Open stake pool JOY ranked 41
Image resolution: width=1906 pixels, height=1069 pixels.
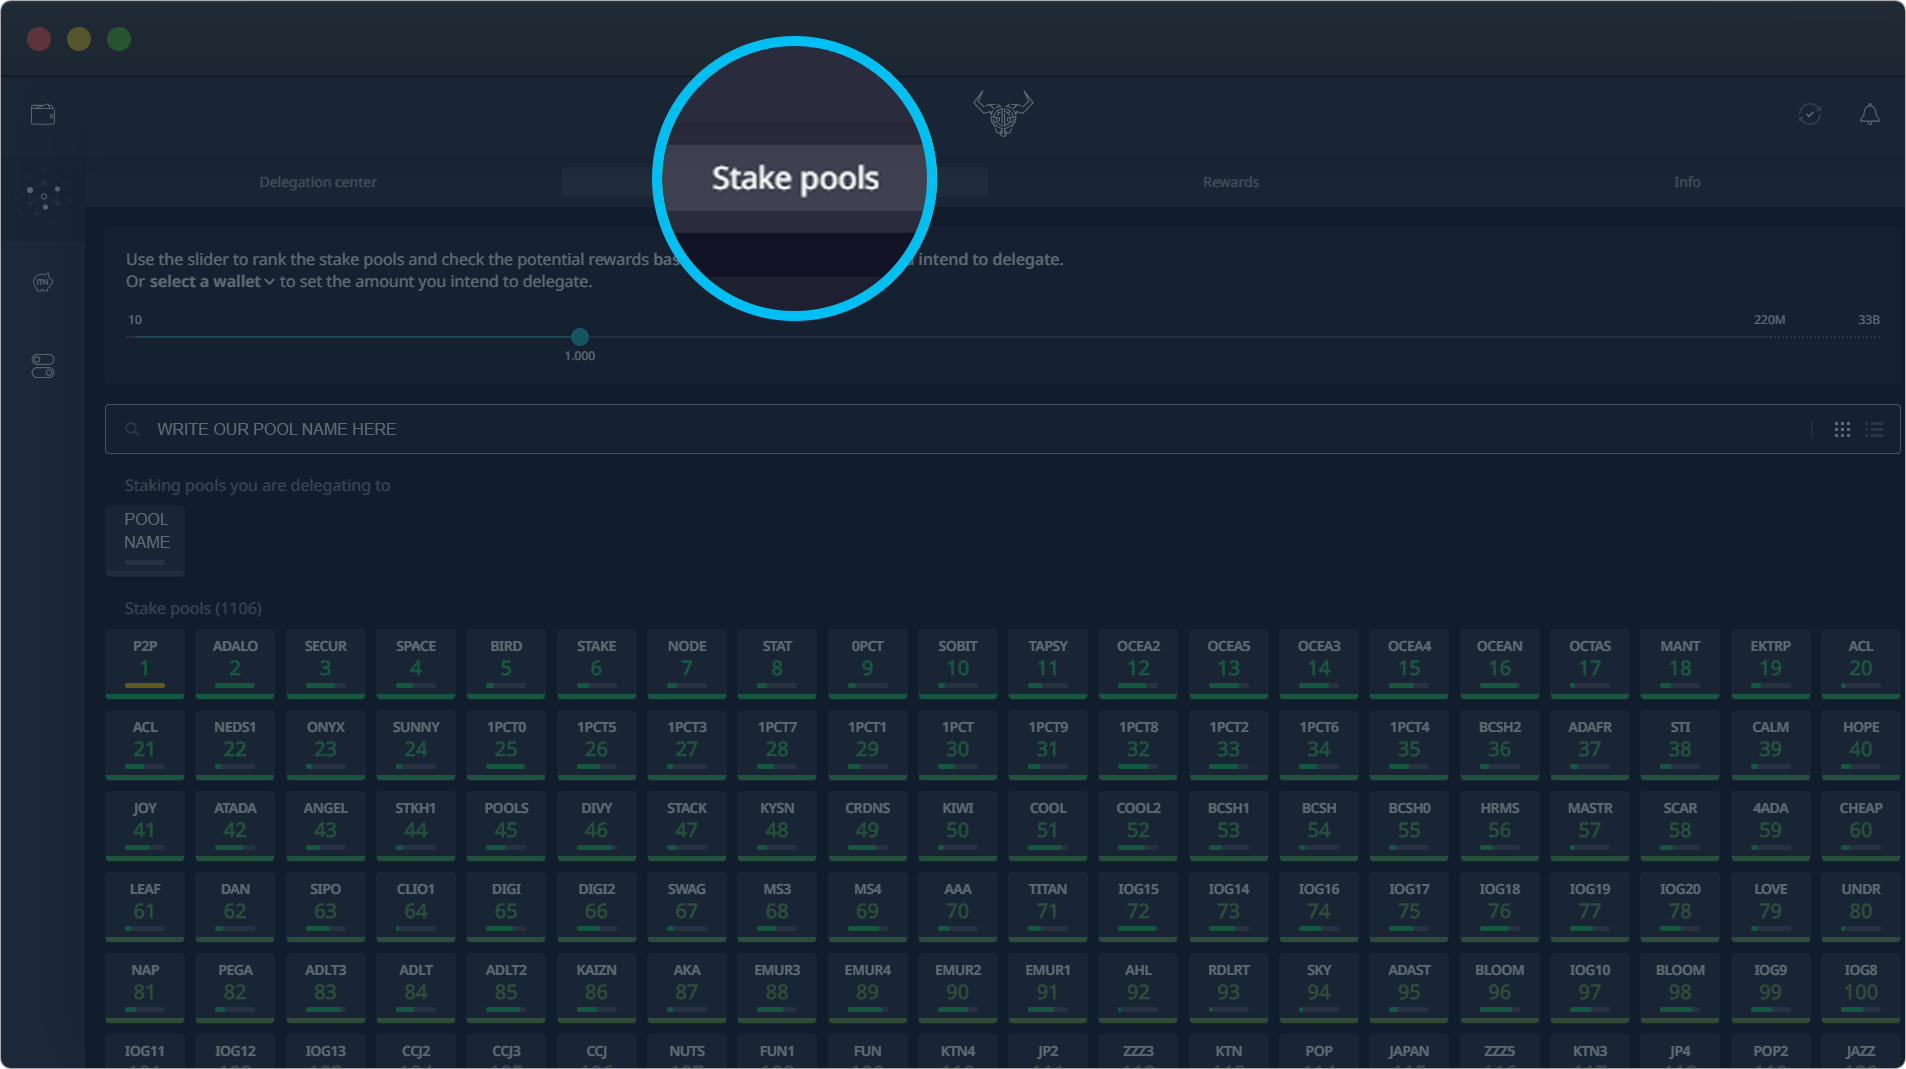pos(145,826)
